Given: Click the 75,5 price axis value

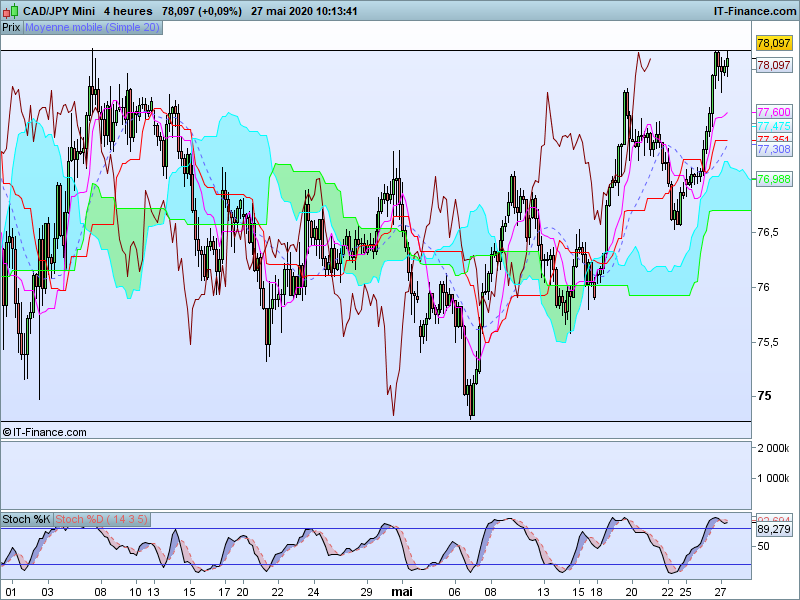Looking at the screenshot, I should pyautogui.click(x=768, y=342).
